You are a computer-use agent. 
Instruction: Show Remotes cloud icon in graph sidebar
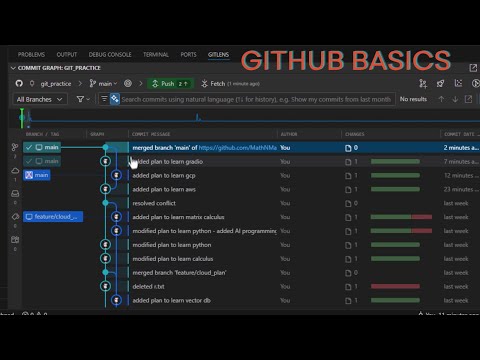pyautogui.click(x=15, y=171)
